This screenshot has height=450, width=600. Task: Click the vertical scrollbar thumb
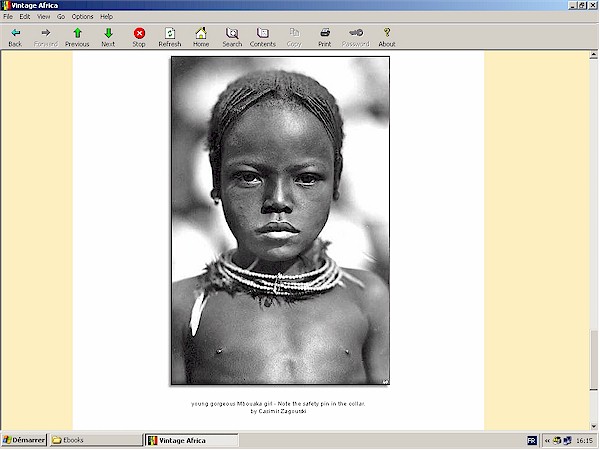(593, 360)
